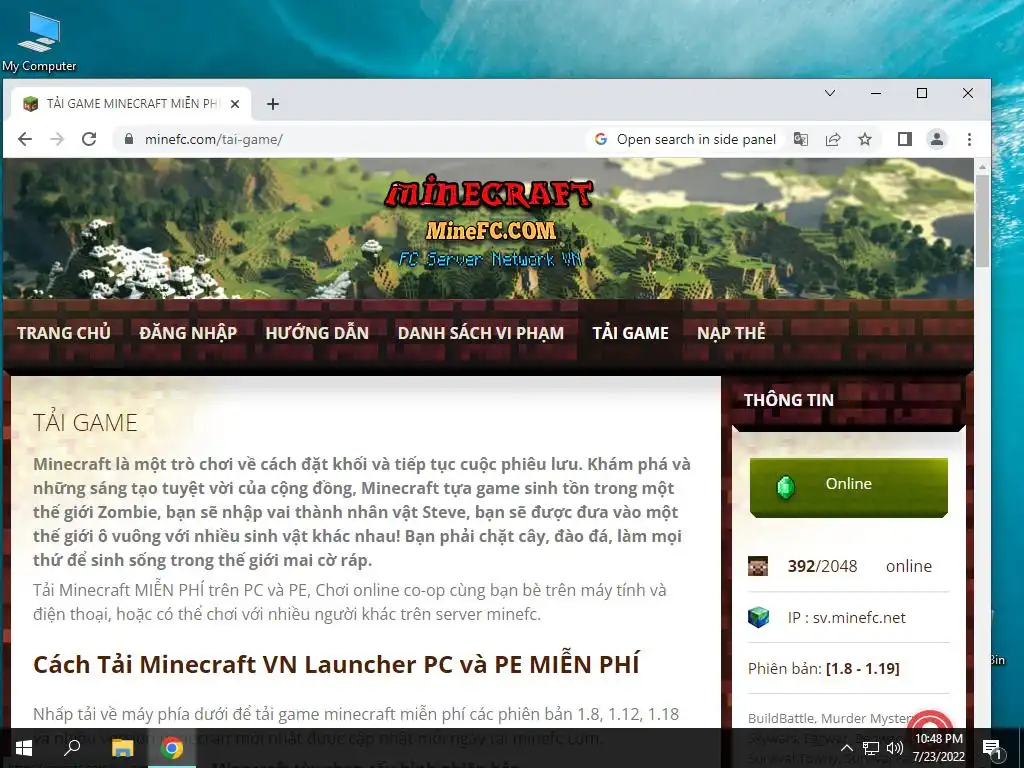This screenshot has width=1024, height=768.
Task: Open My Computer desktop icon
Action: tap(39, 42)
